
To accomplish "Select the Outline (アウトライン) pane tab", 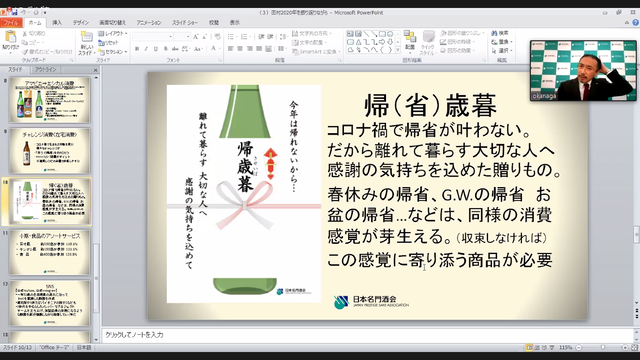I will click(45, 70).
